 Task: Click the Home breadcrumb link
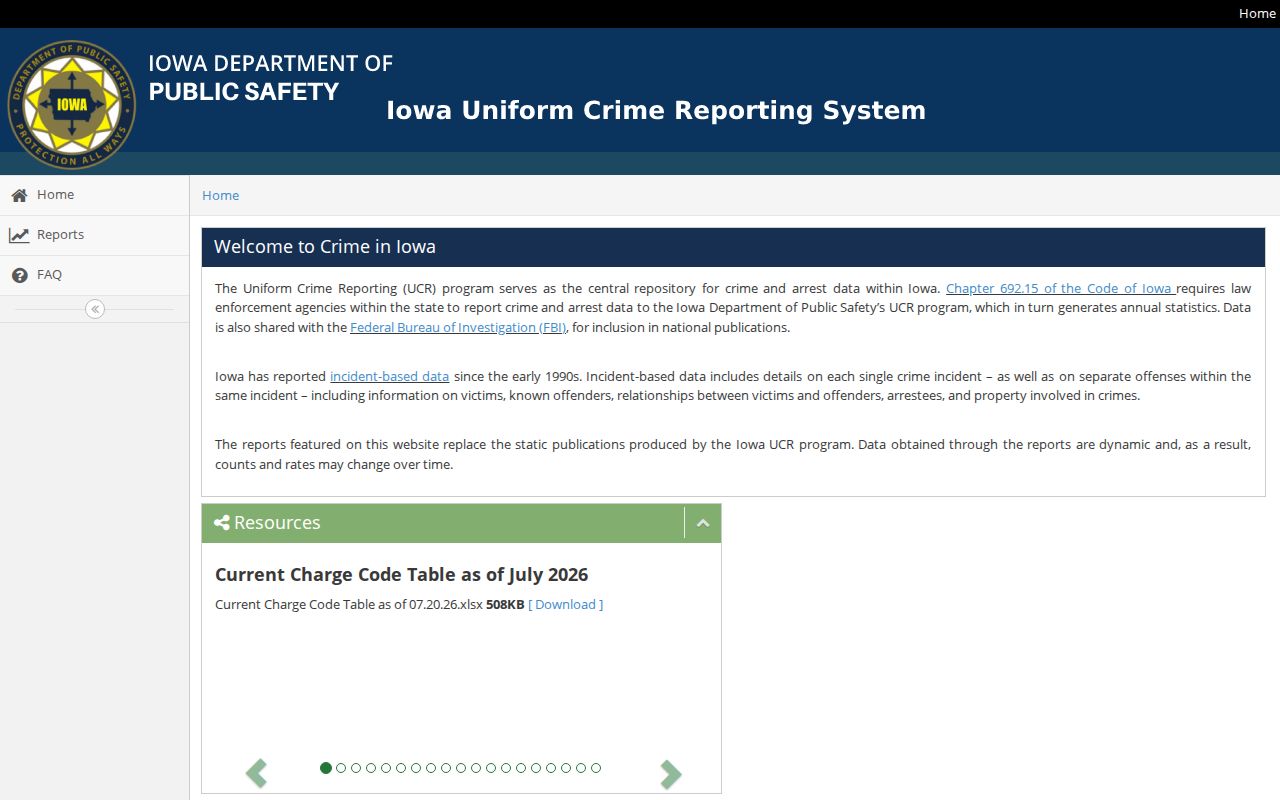coord(221,195)
